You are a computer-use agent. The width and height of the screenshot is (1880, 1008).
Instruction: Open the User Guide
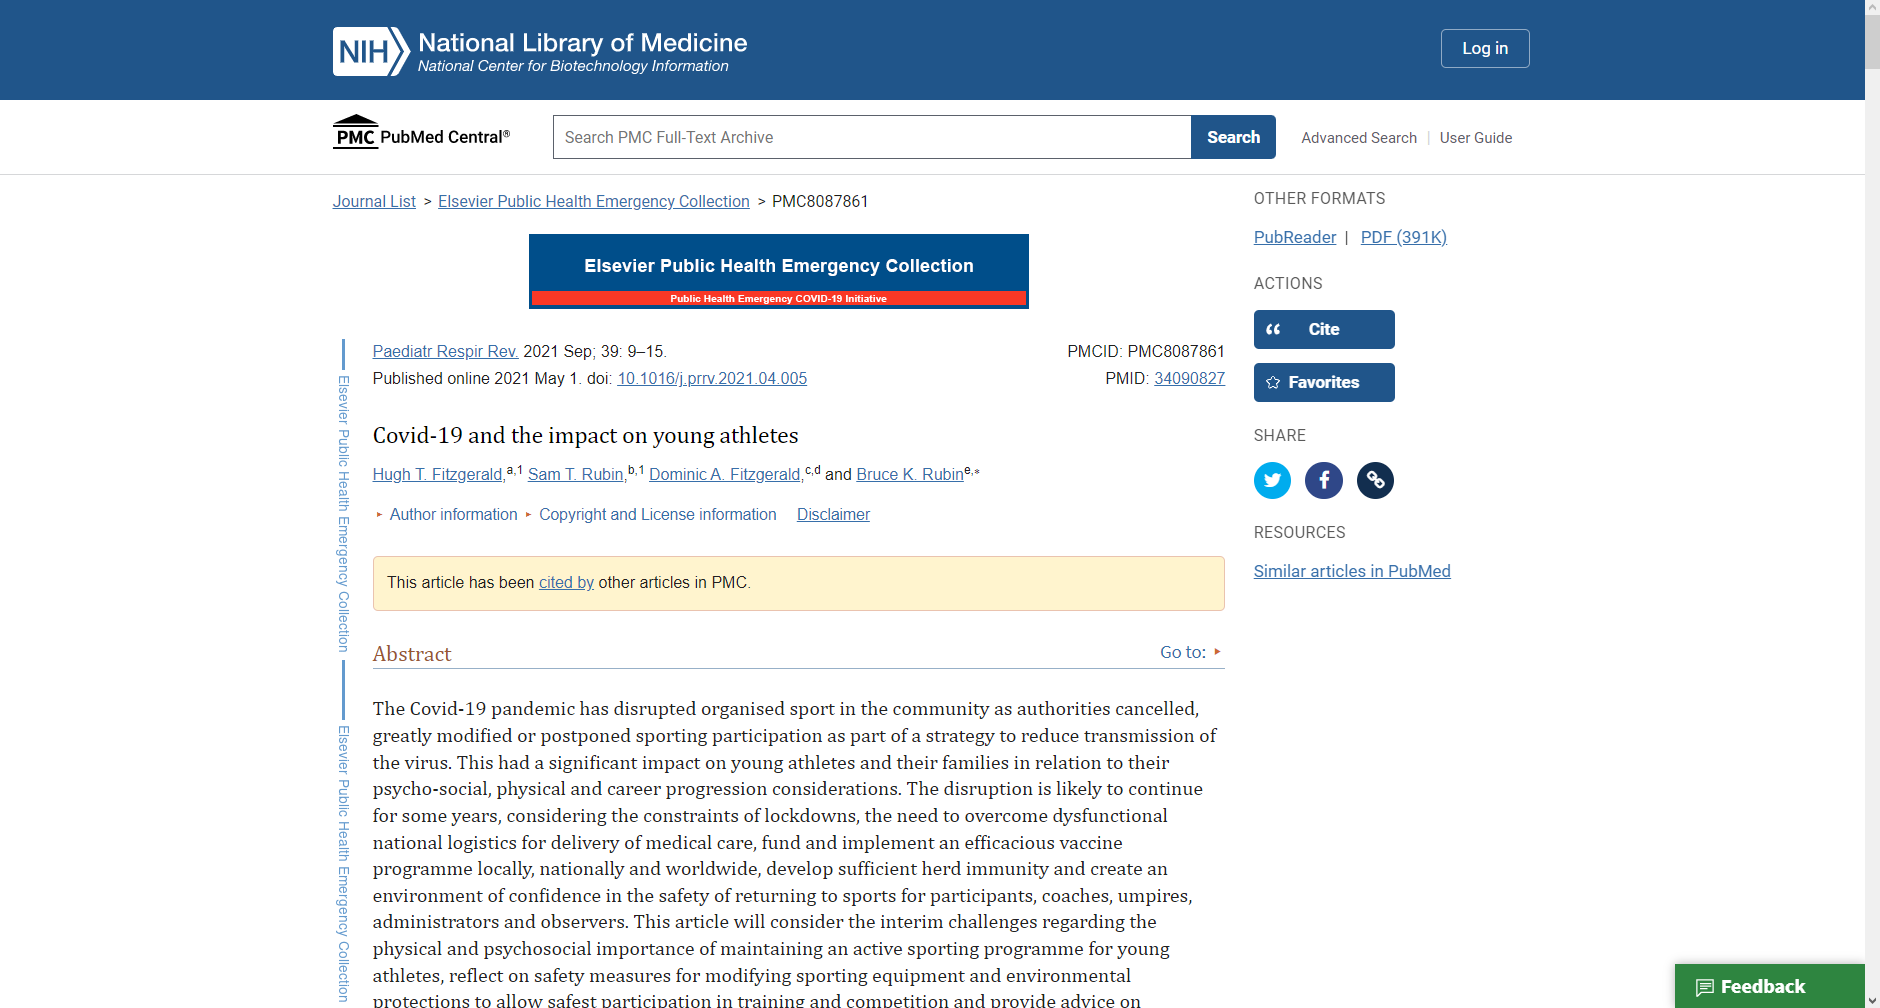[1475, 138]
